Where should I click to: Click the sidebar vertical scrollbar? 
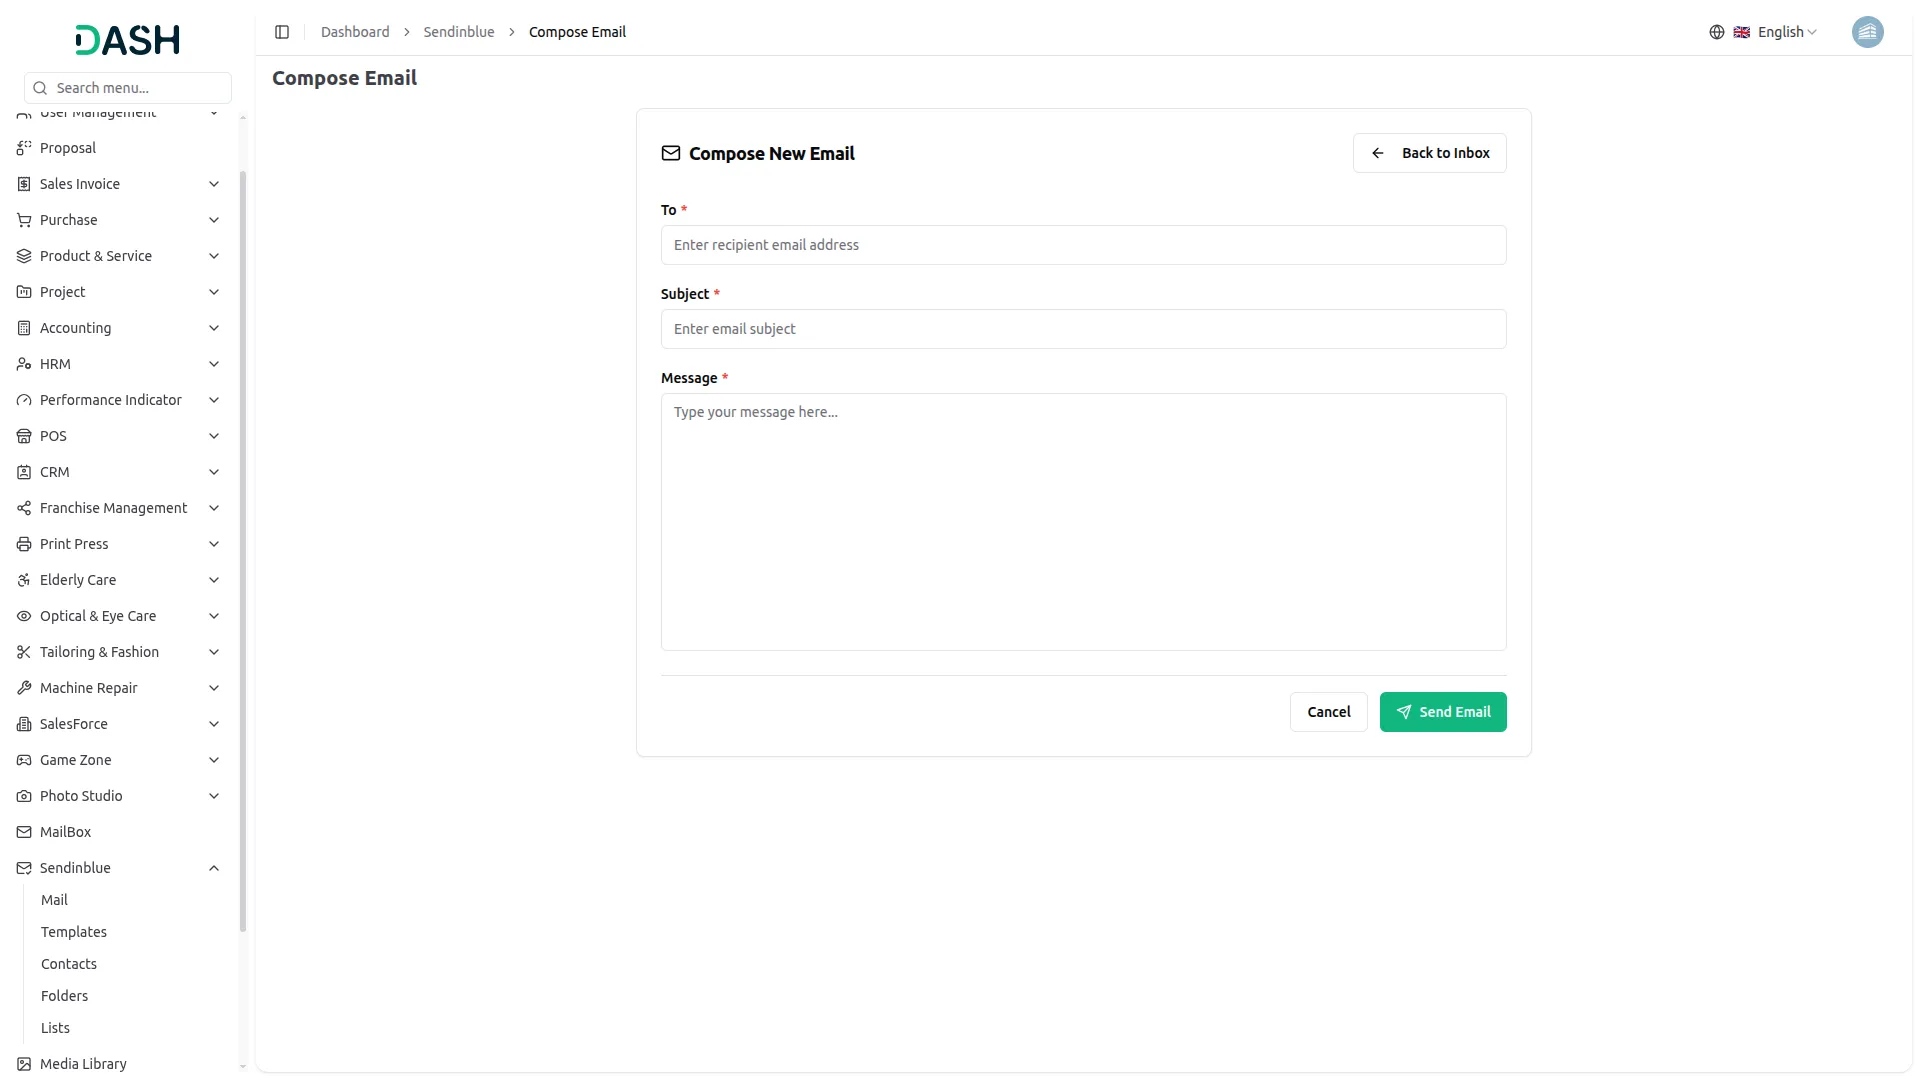[243, 550]
